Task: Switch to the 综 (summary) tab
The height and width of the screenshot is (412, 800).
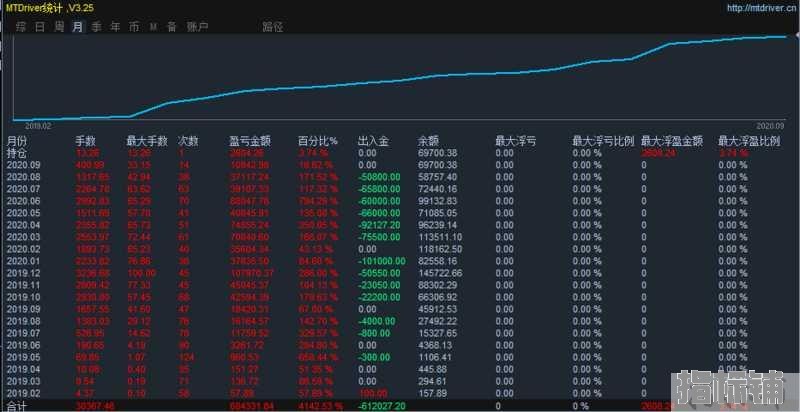Action: click(21, 26)
